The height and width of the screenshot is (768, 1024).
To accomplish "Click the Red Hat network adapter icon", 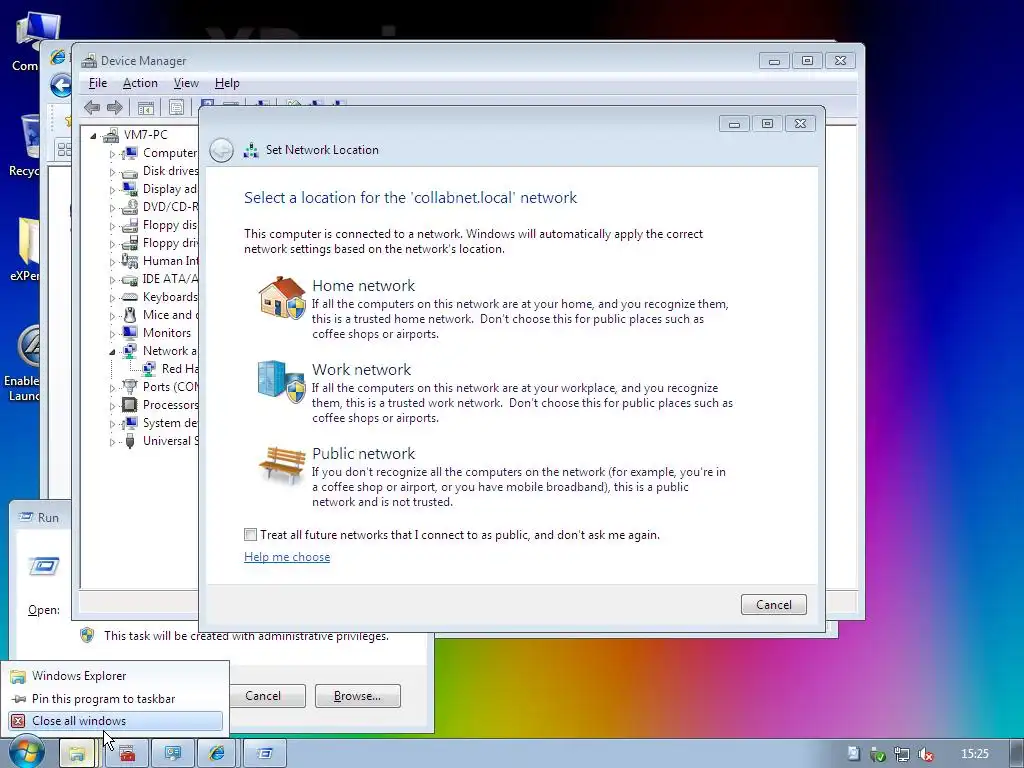I will click(149, 369).
